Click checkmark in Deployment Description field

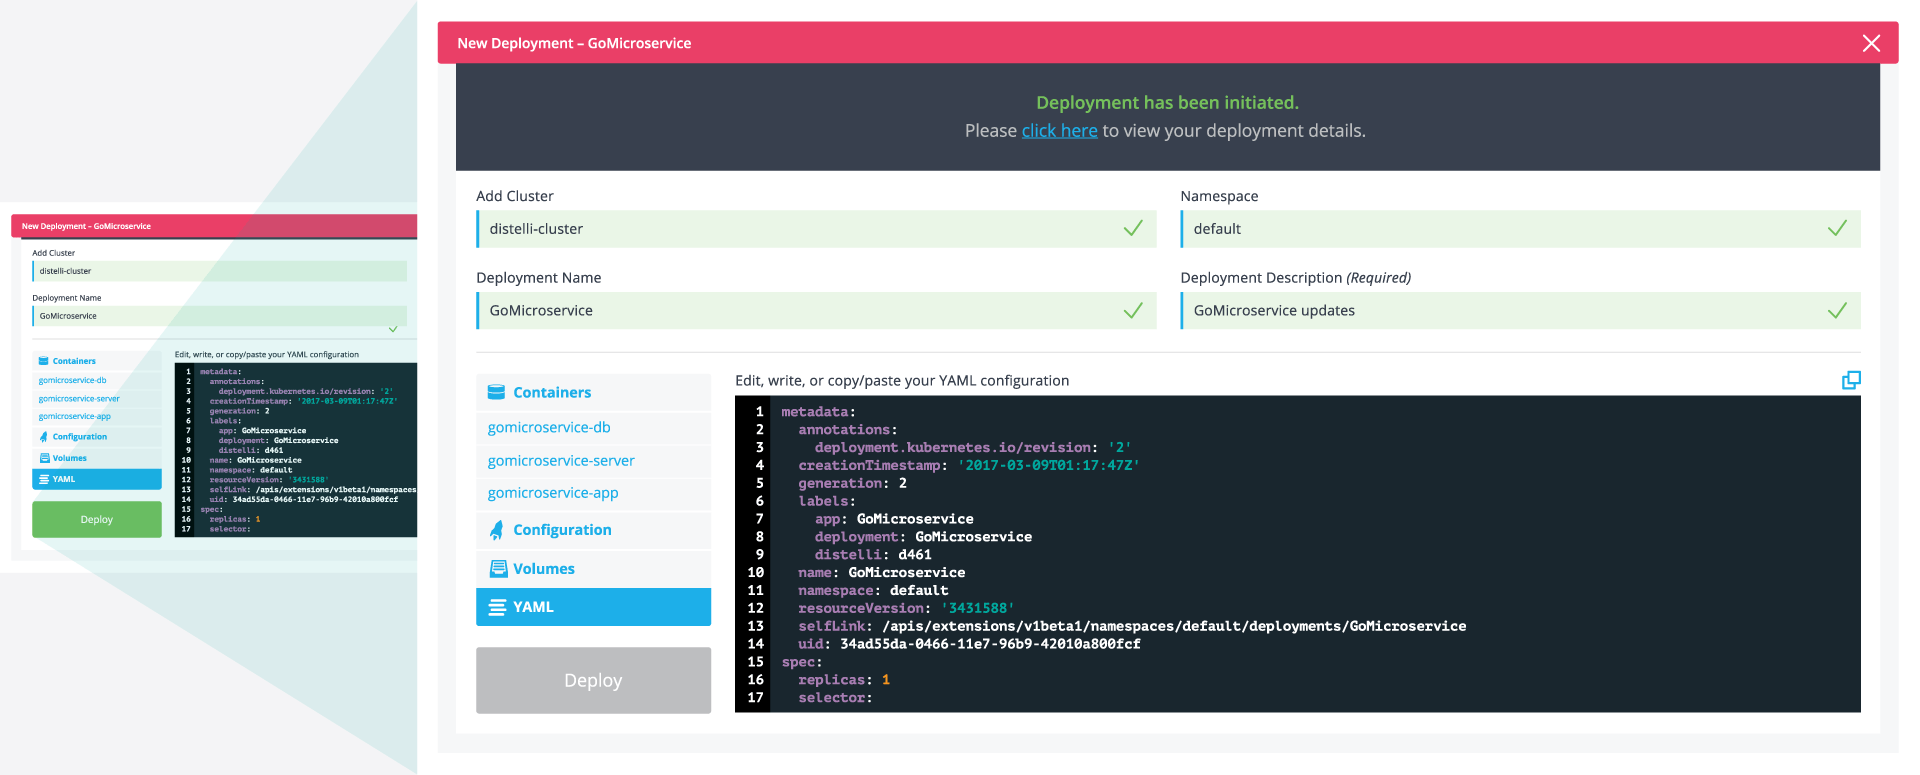coord(1837,311)
